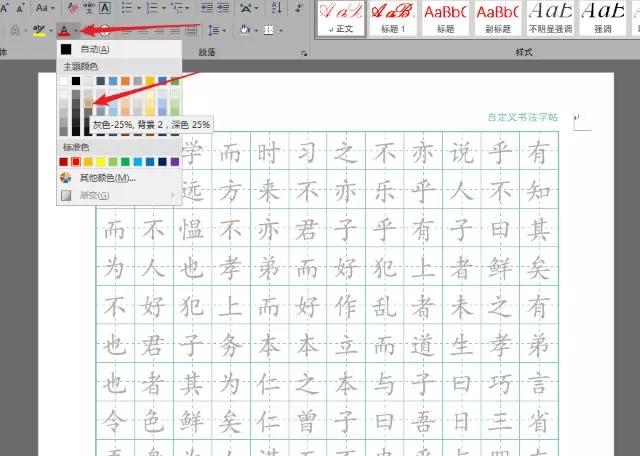The height and width of the screenshot is (456, 640).
Task: Click the clear formatting eraser icon
Action: point(73,7)
